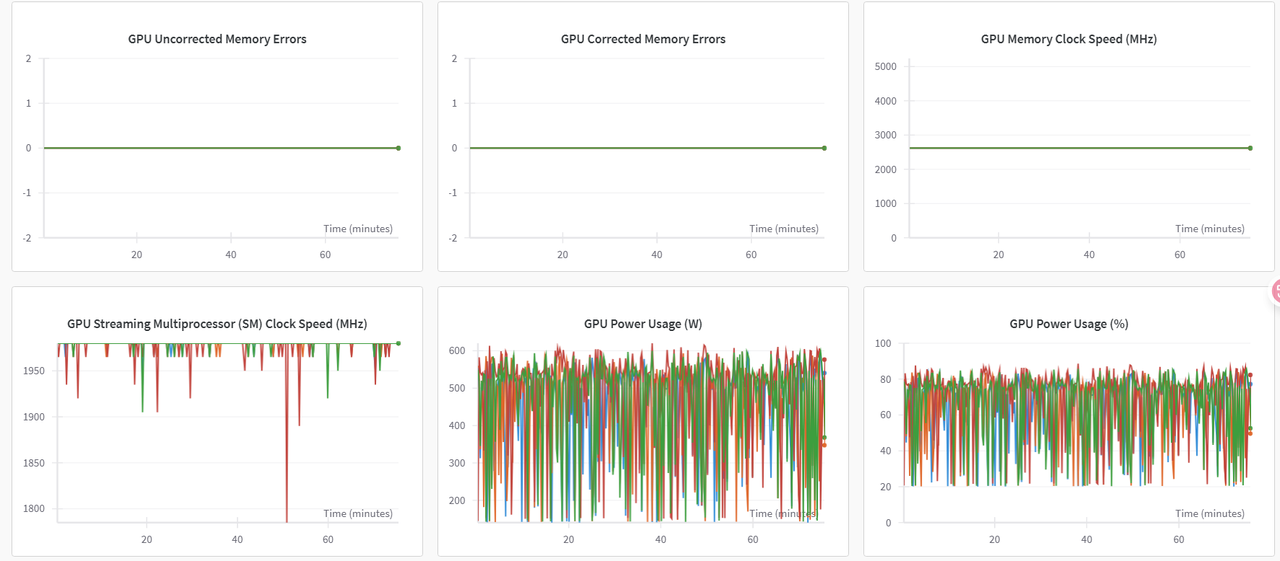Image resolution: width=1280 pixels, height=561 pixels.
Task: Select end-point dot on Memory Clock Speed line
Action: click(1250, 148)
